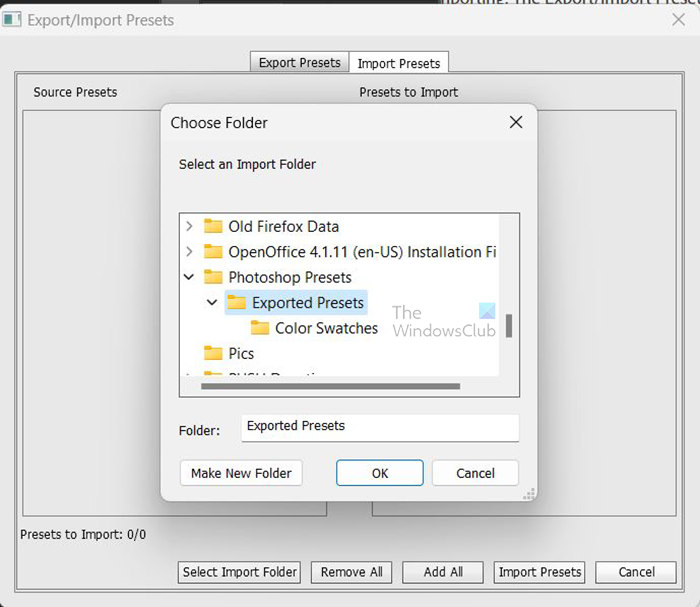This screenshot has height=607, width=700.
Task: Collapse the Photoshop Presets folder
Action: tap(189, 277)
